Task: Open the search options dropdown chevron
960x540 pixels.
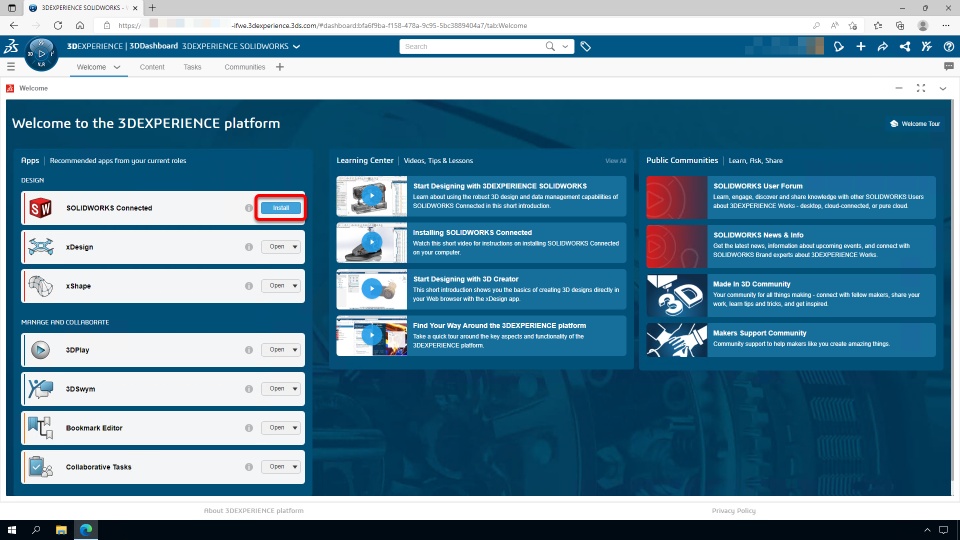Action: pyautogui.click(x=565, y=47)
